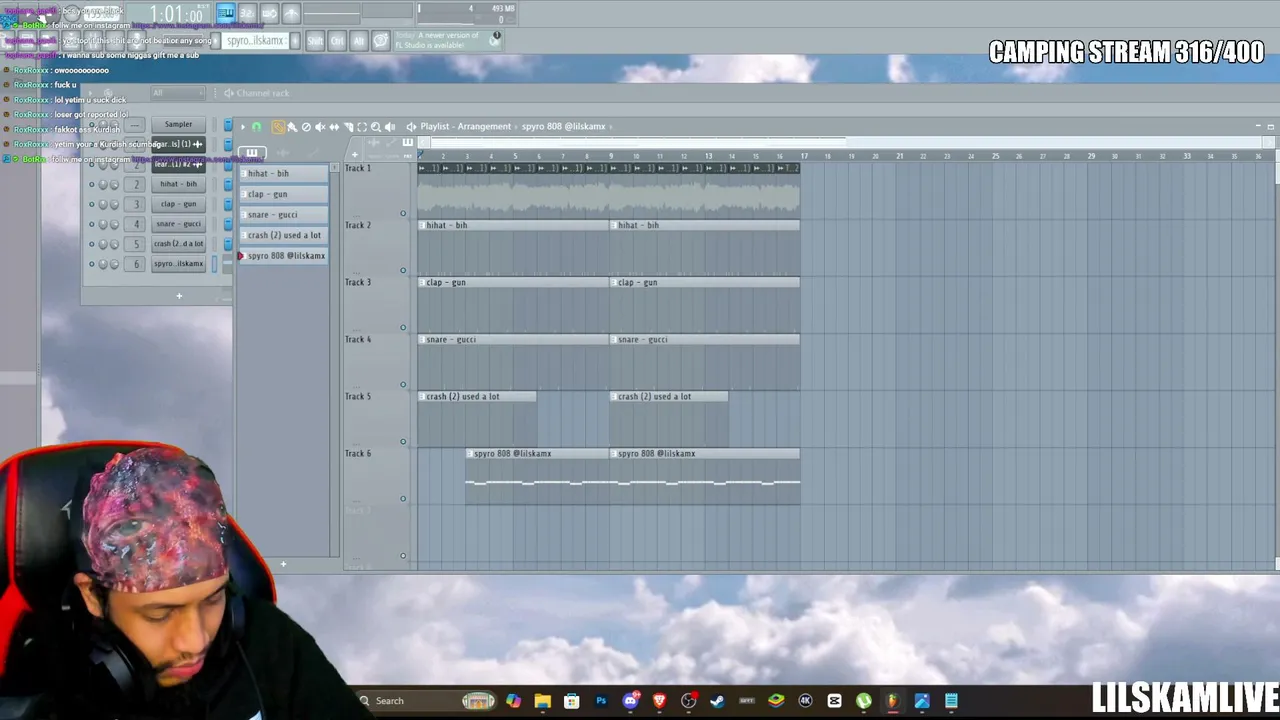1280x720 pixels.
Task: Select the hihat - bih pattern in picker
Action: click(285, 174)
